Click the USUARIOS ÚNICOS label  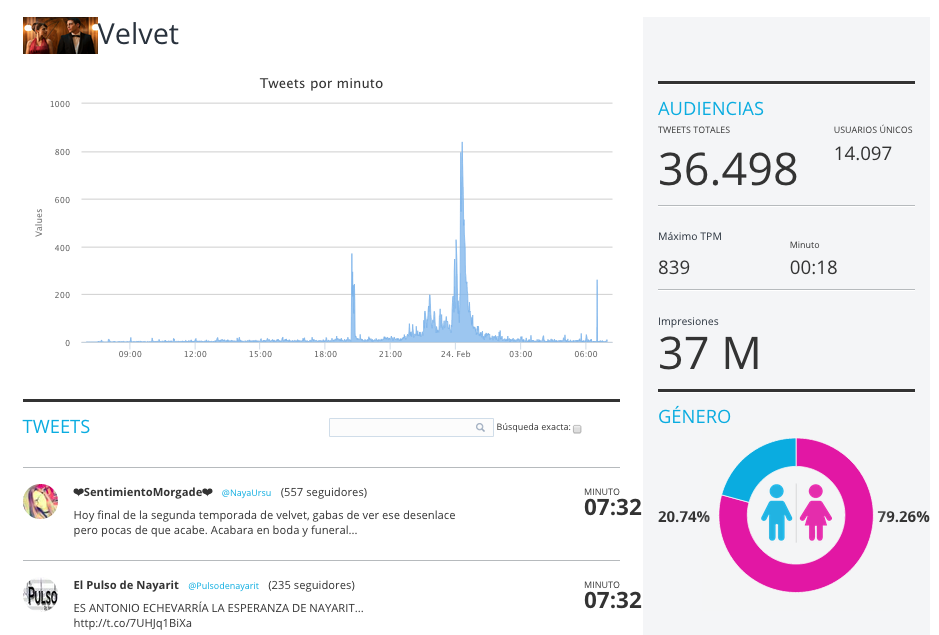873,129
